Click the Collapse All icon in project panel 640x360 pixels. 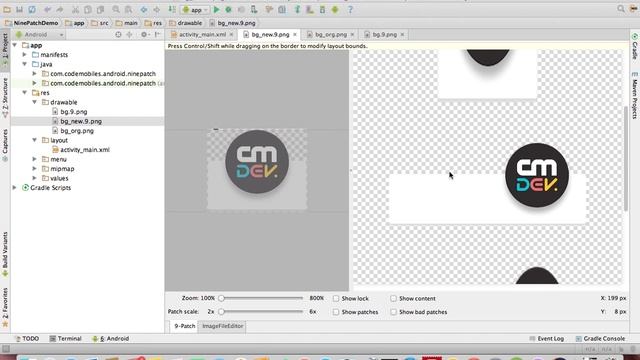tap(129, 35)
